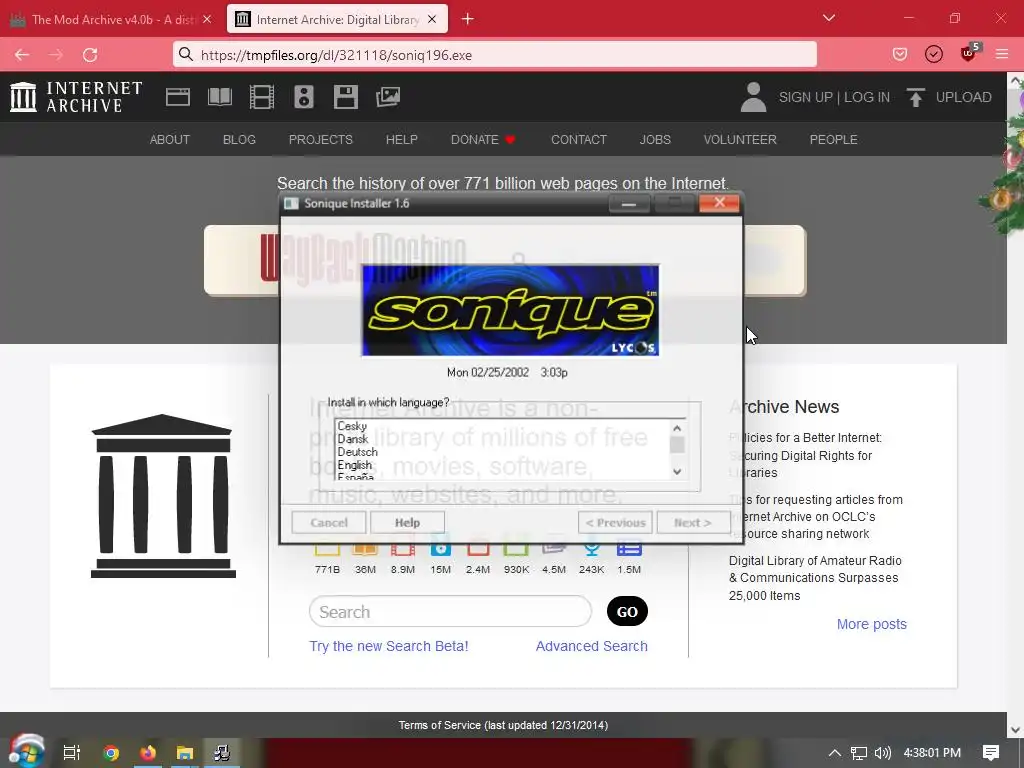Focus the Archive Search input field

click(450, 612)
